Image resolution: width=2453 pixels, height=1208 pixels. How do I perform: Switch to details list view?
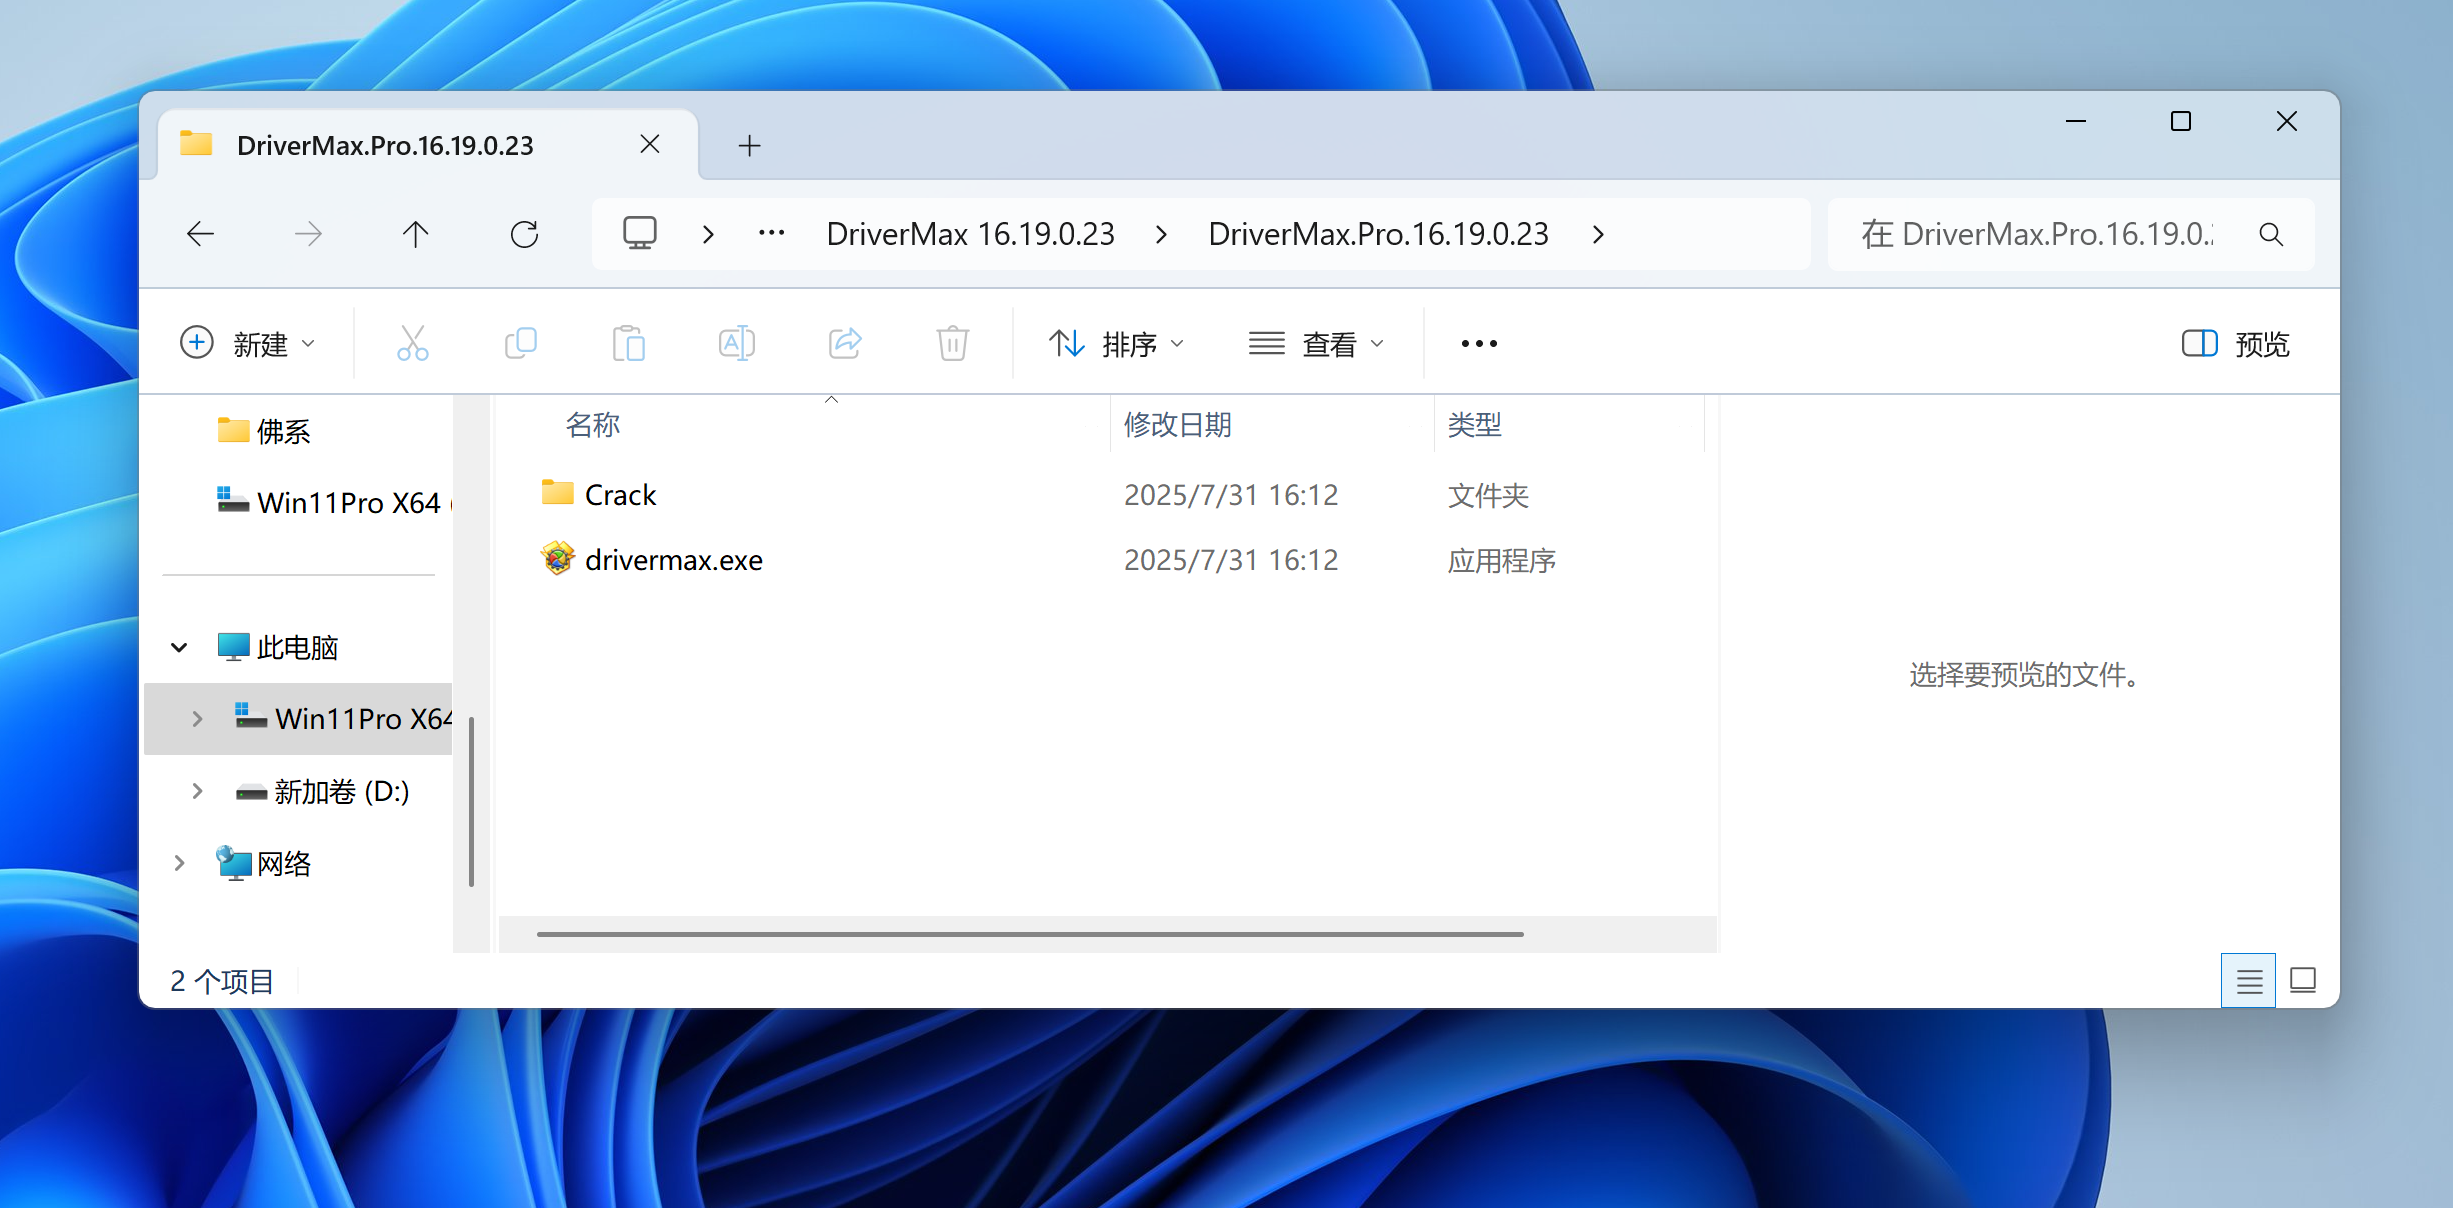[2249, 981]
